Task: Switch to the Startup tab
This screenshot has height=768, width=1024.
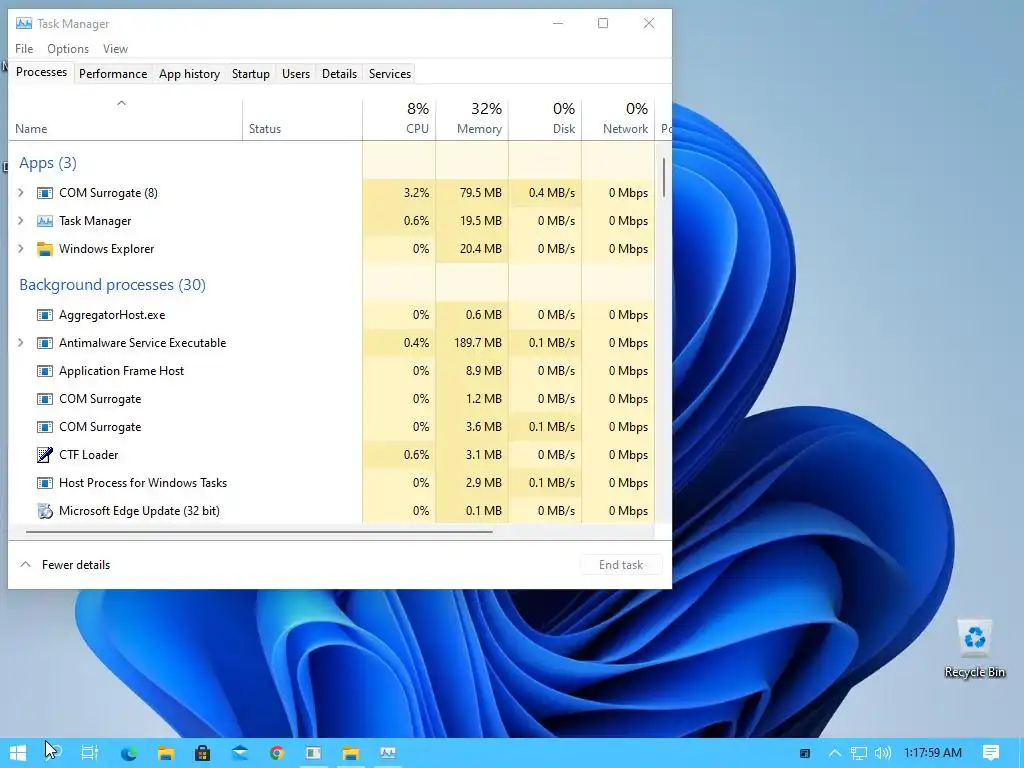Action: coord(251,74)
